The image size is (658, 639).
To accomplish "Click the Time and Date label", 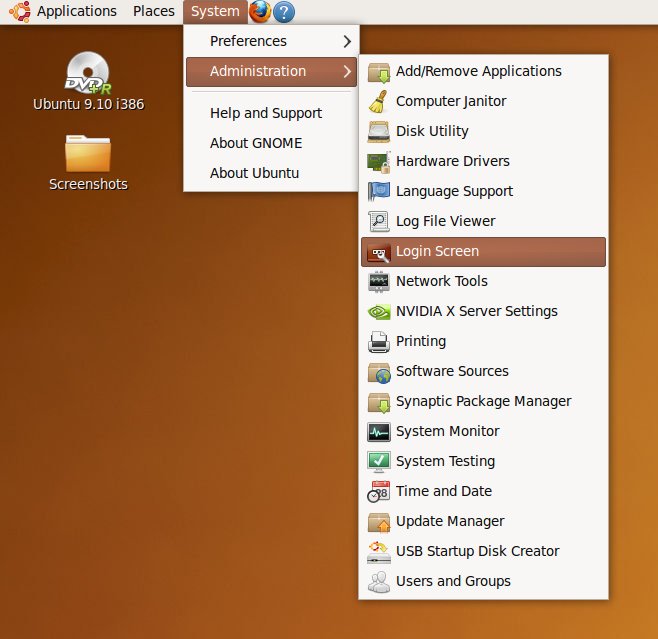I will click(444, 491).
